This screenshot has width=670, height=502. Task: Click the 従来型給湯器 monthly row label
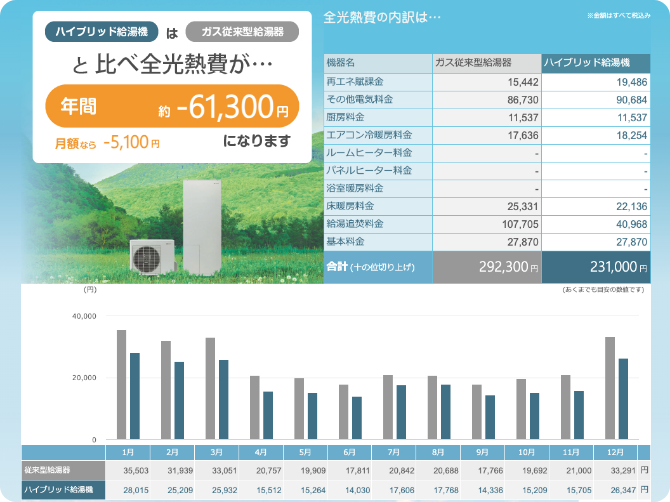tap(63, 470)
